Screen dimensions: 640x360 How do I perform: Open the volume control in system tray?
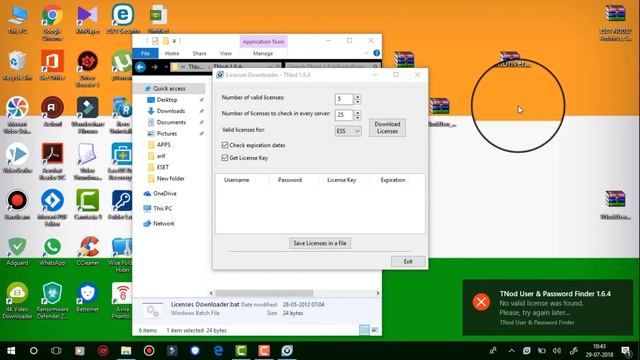point(557,351)
